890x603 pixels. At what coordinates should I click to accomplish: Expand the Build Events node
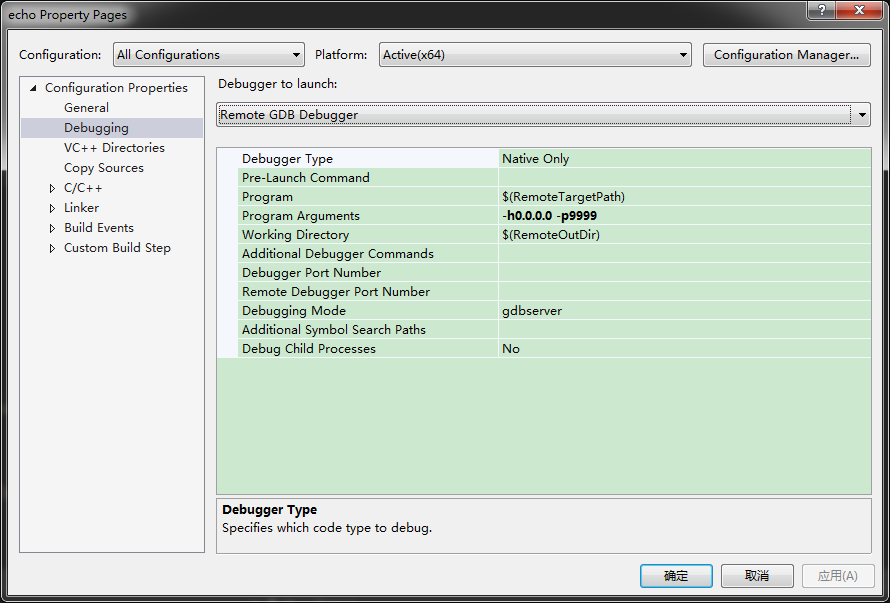[x=53, y=228]
